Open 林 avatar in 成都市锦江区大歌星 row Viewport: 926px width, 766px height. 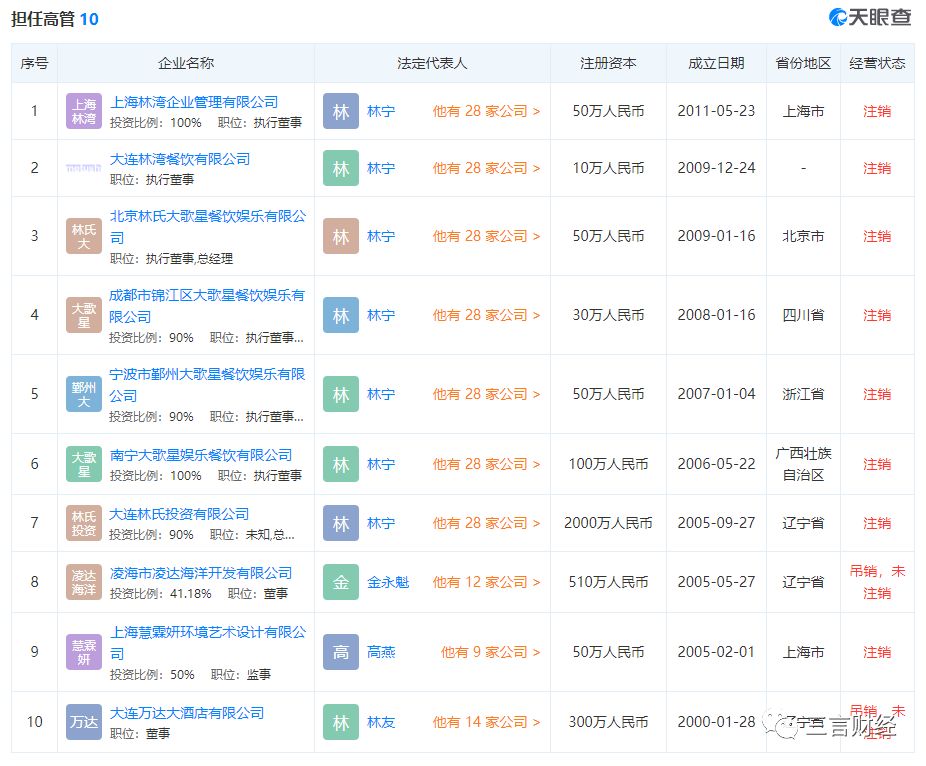[x=341, y=315]
